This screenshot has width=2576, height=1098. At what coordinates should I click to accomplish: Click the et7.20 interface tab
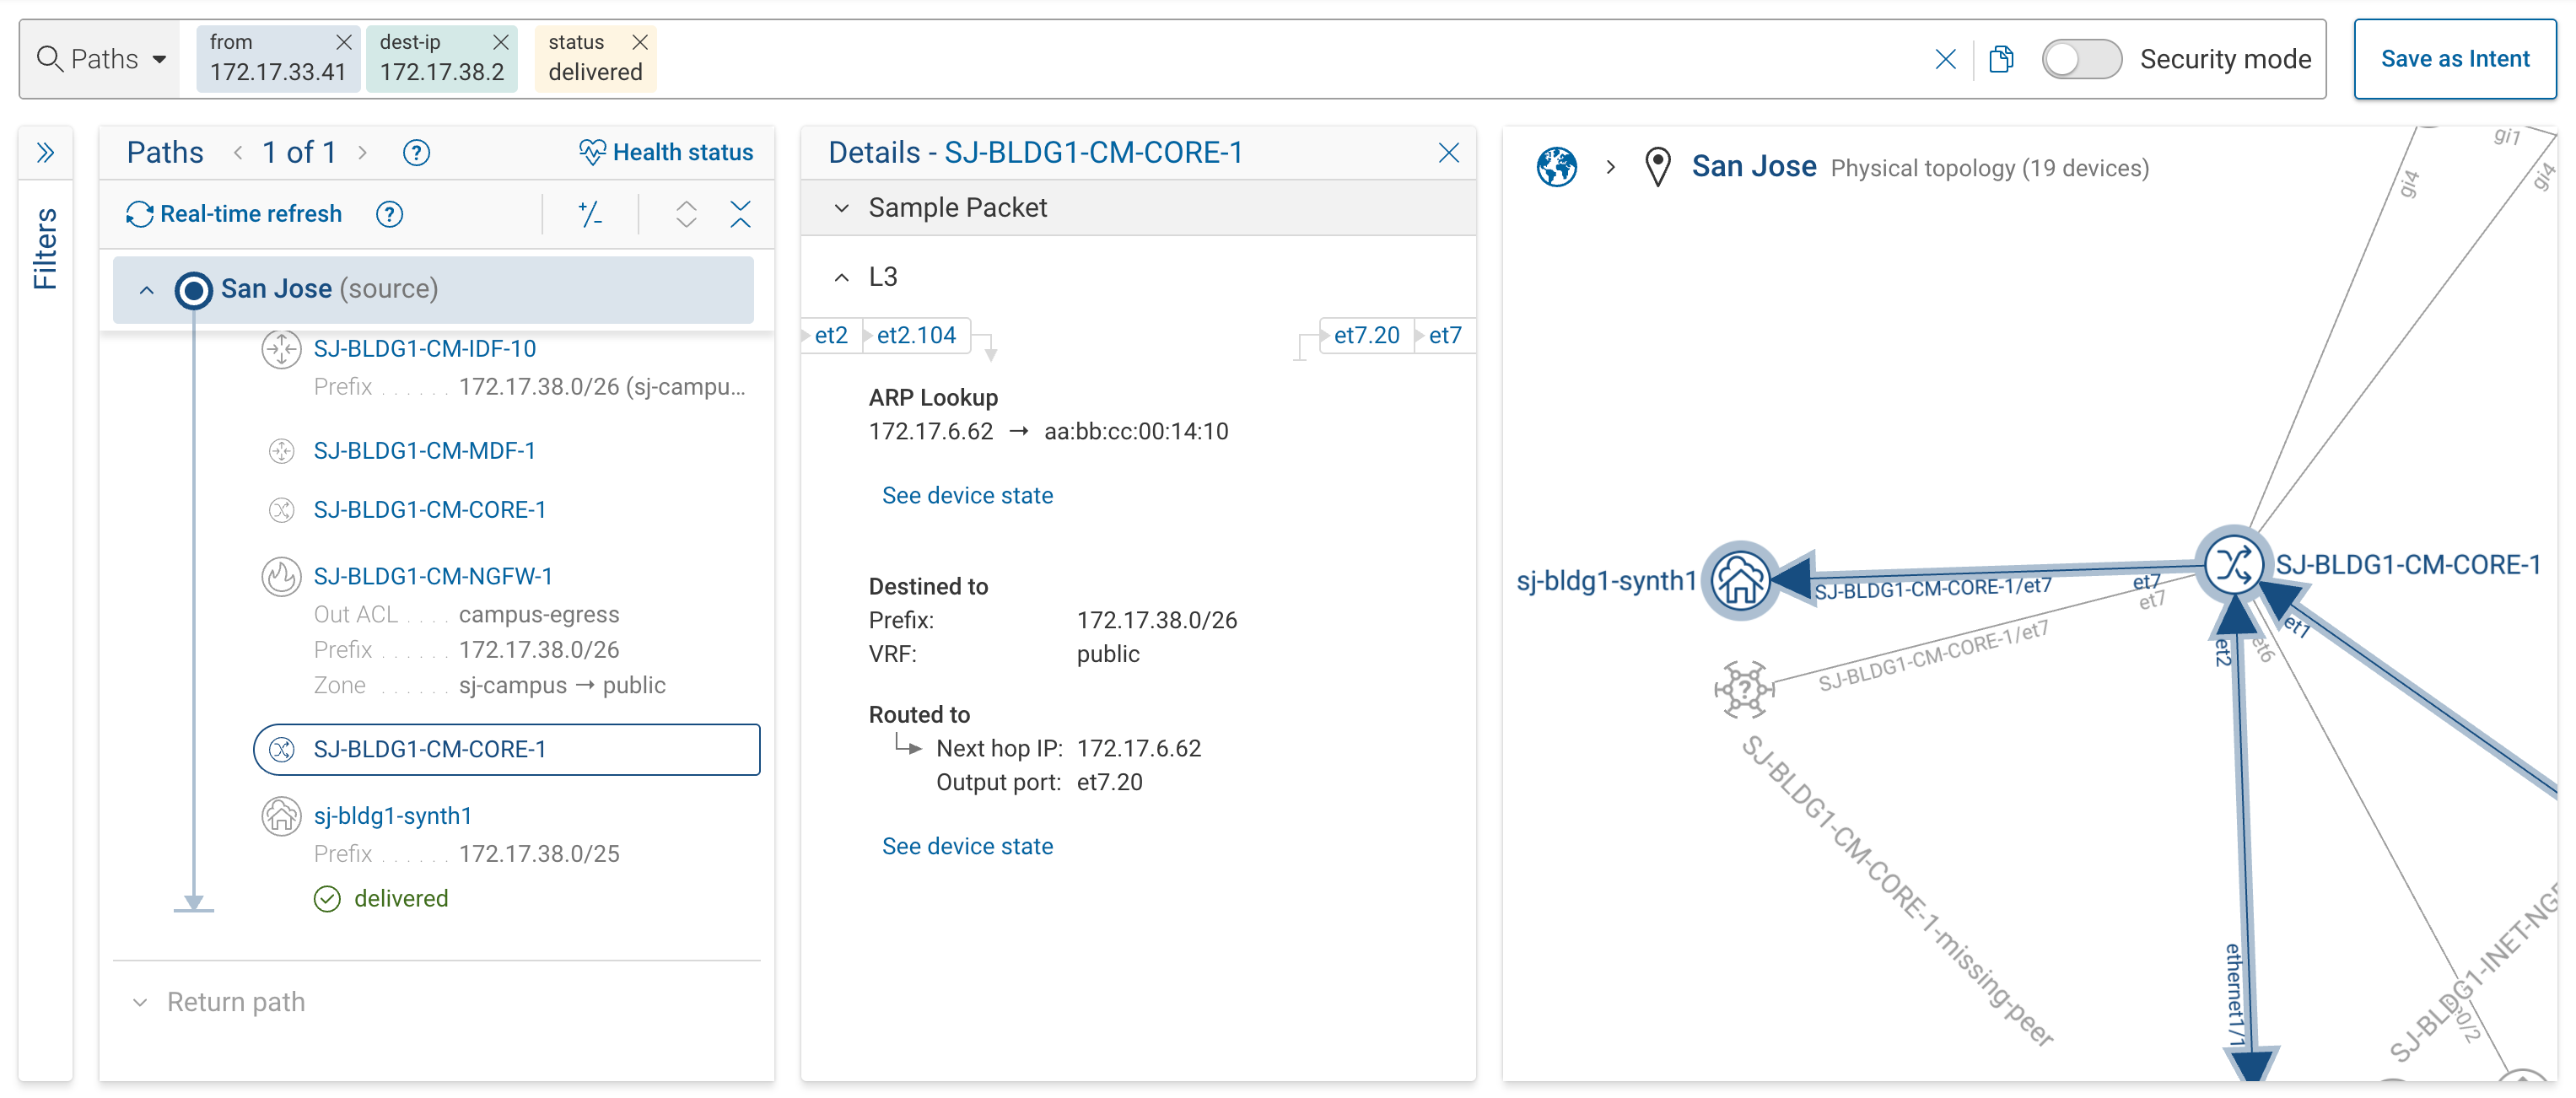coord(1366,336)
